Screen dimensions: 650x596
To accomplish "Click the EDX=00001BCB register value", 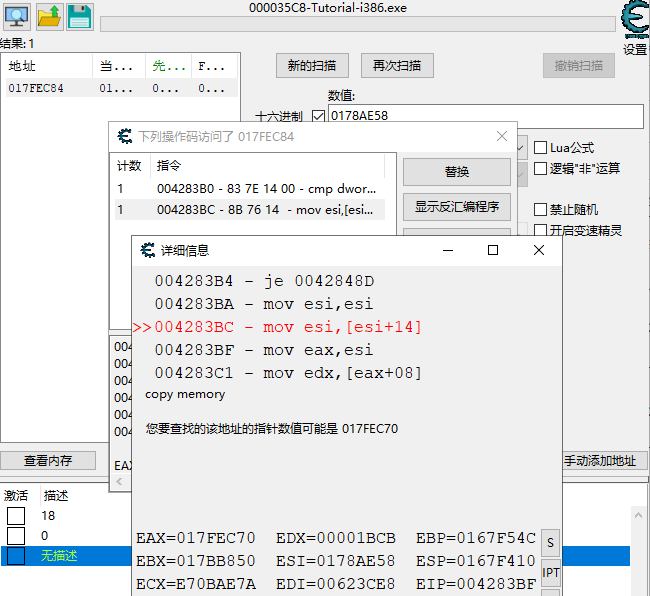I will (x=336, y=538).
